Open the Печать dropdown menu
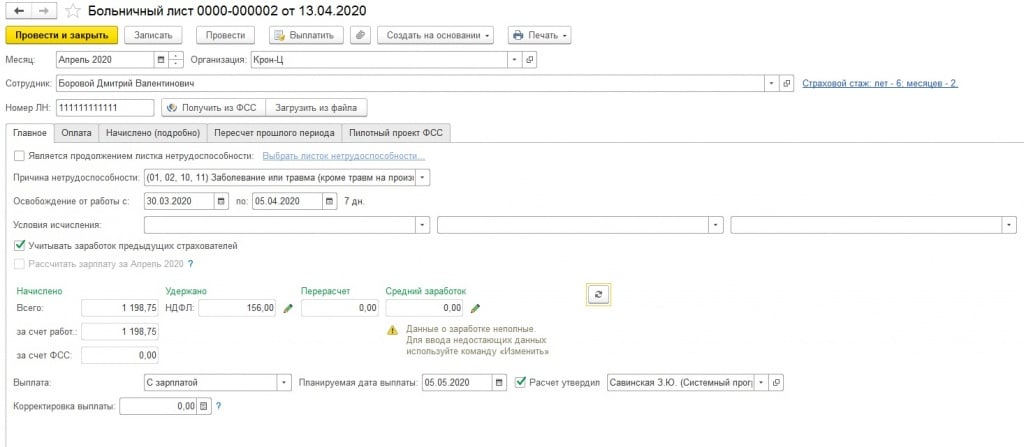Viewport: 1024px width, 447px height. point(539,35)
